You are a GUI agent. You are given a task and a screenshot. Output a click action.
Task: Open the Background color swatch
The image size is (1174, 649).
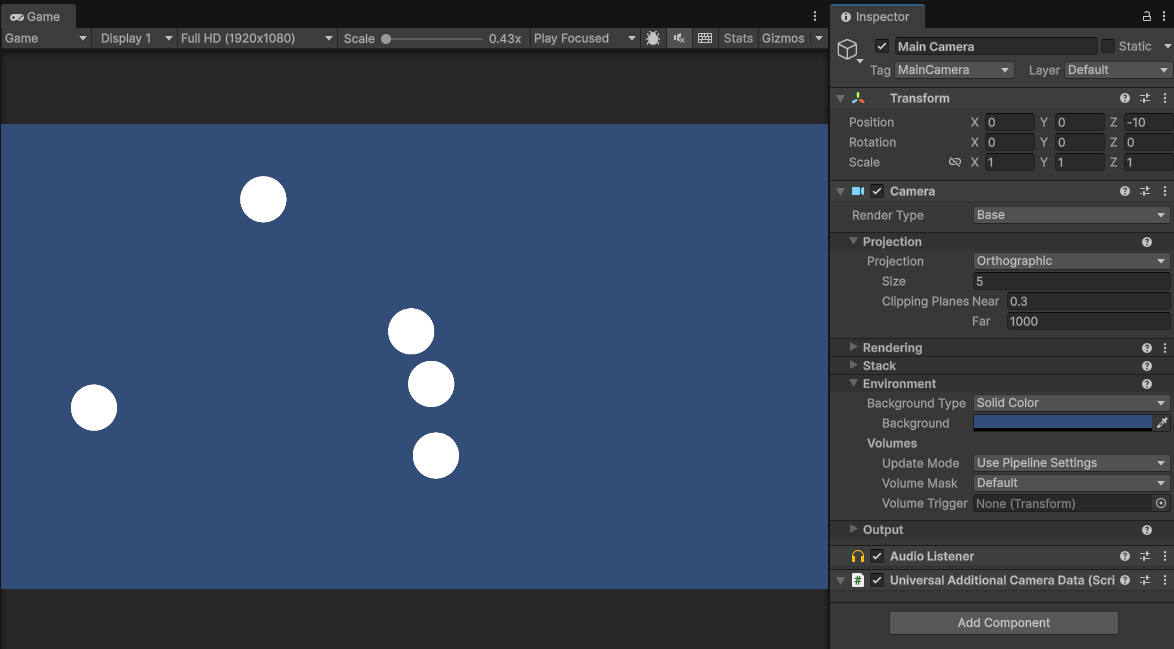1062,423
